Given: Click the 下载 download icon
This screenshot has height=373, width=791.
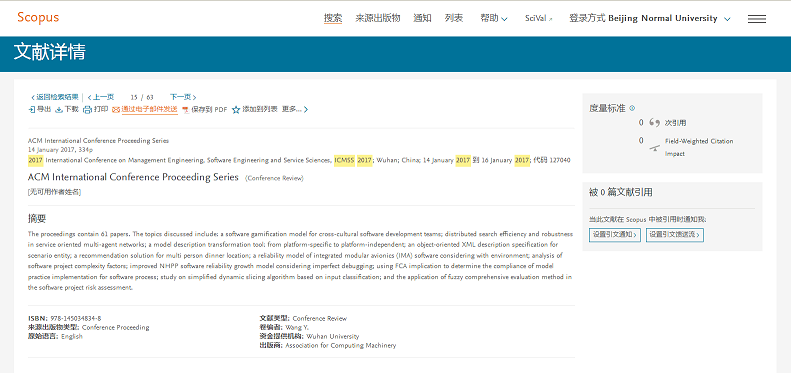Looking at the screenshot, I should 59,110.
